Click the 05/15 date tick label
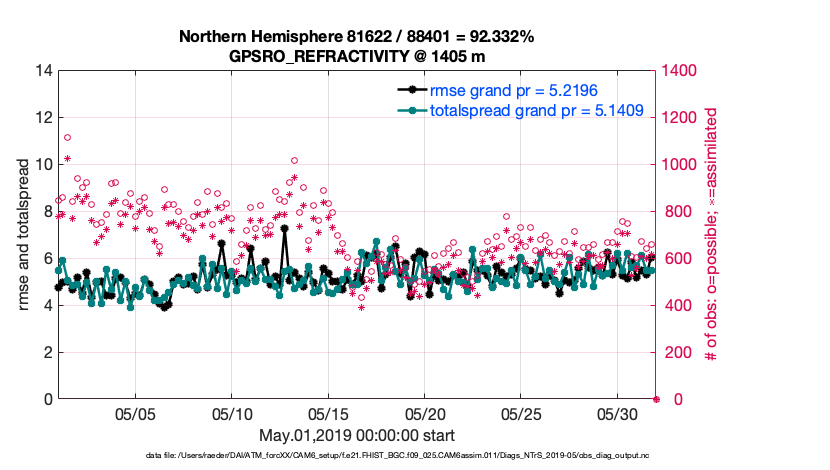Viewport: 830px width, 470px height. (329, 414)
